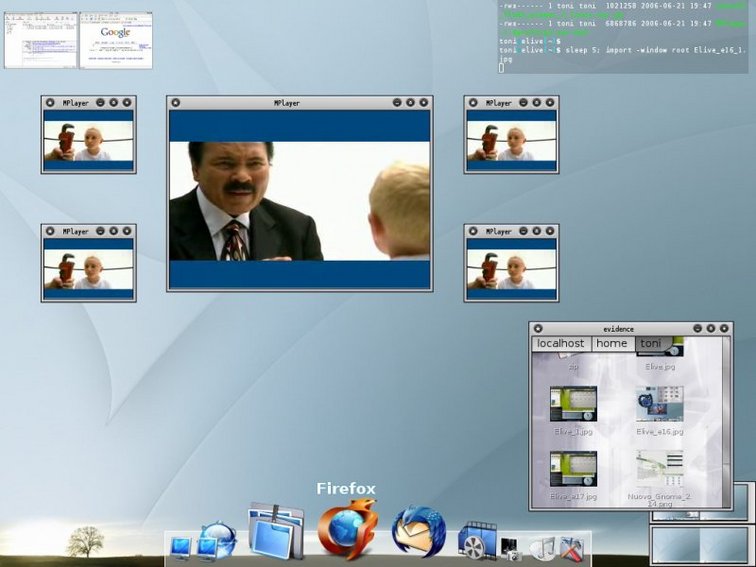This screenshot has width=756, height=567.
Task: Click the vertical scrollbar in evidence window
Action: [x=726, y=422]
